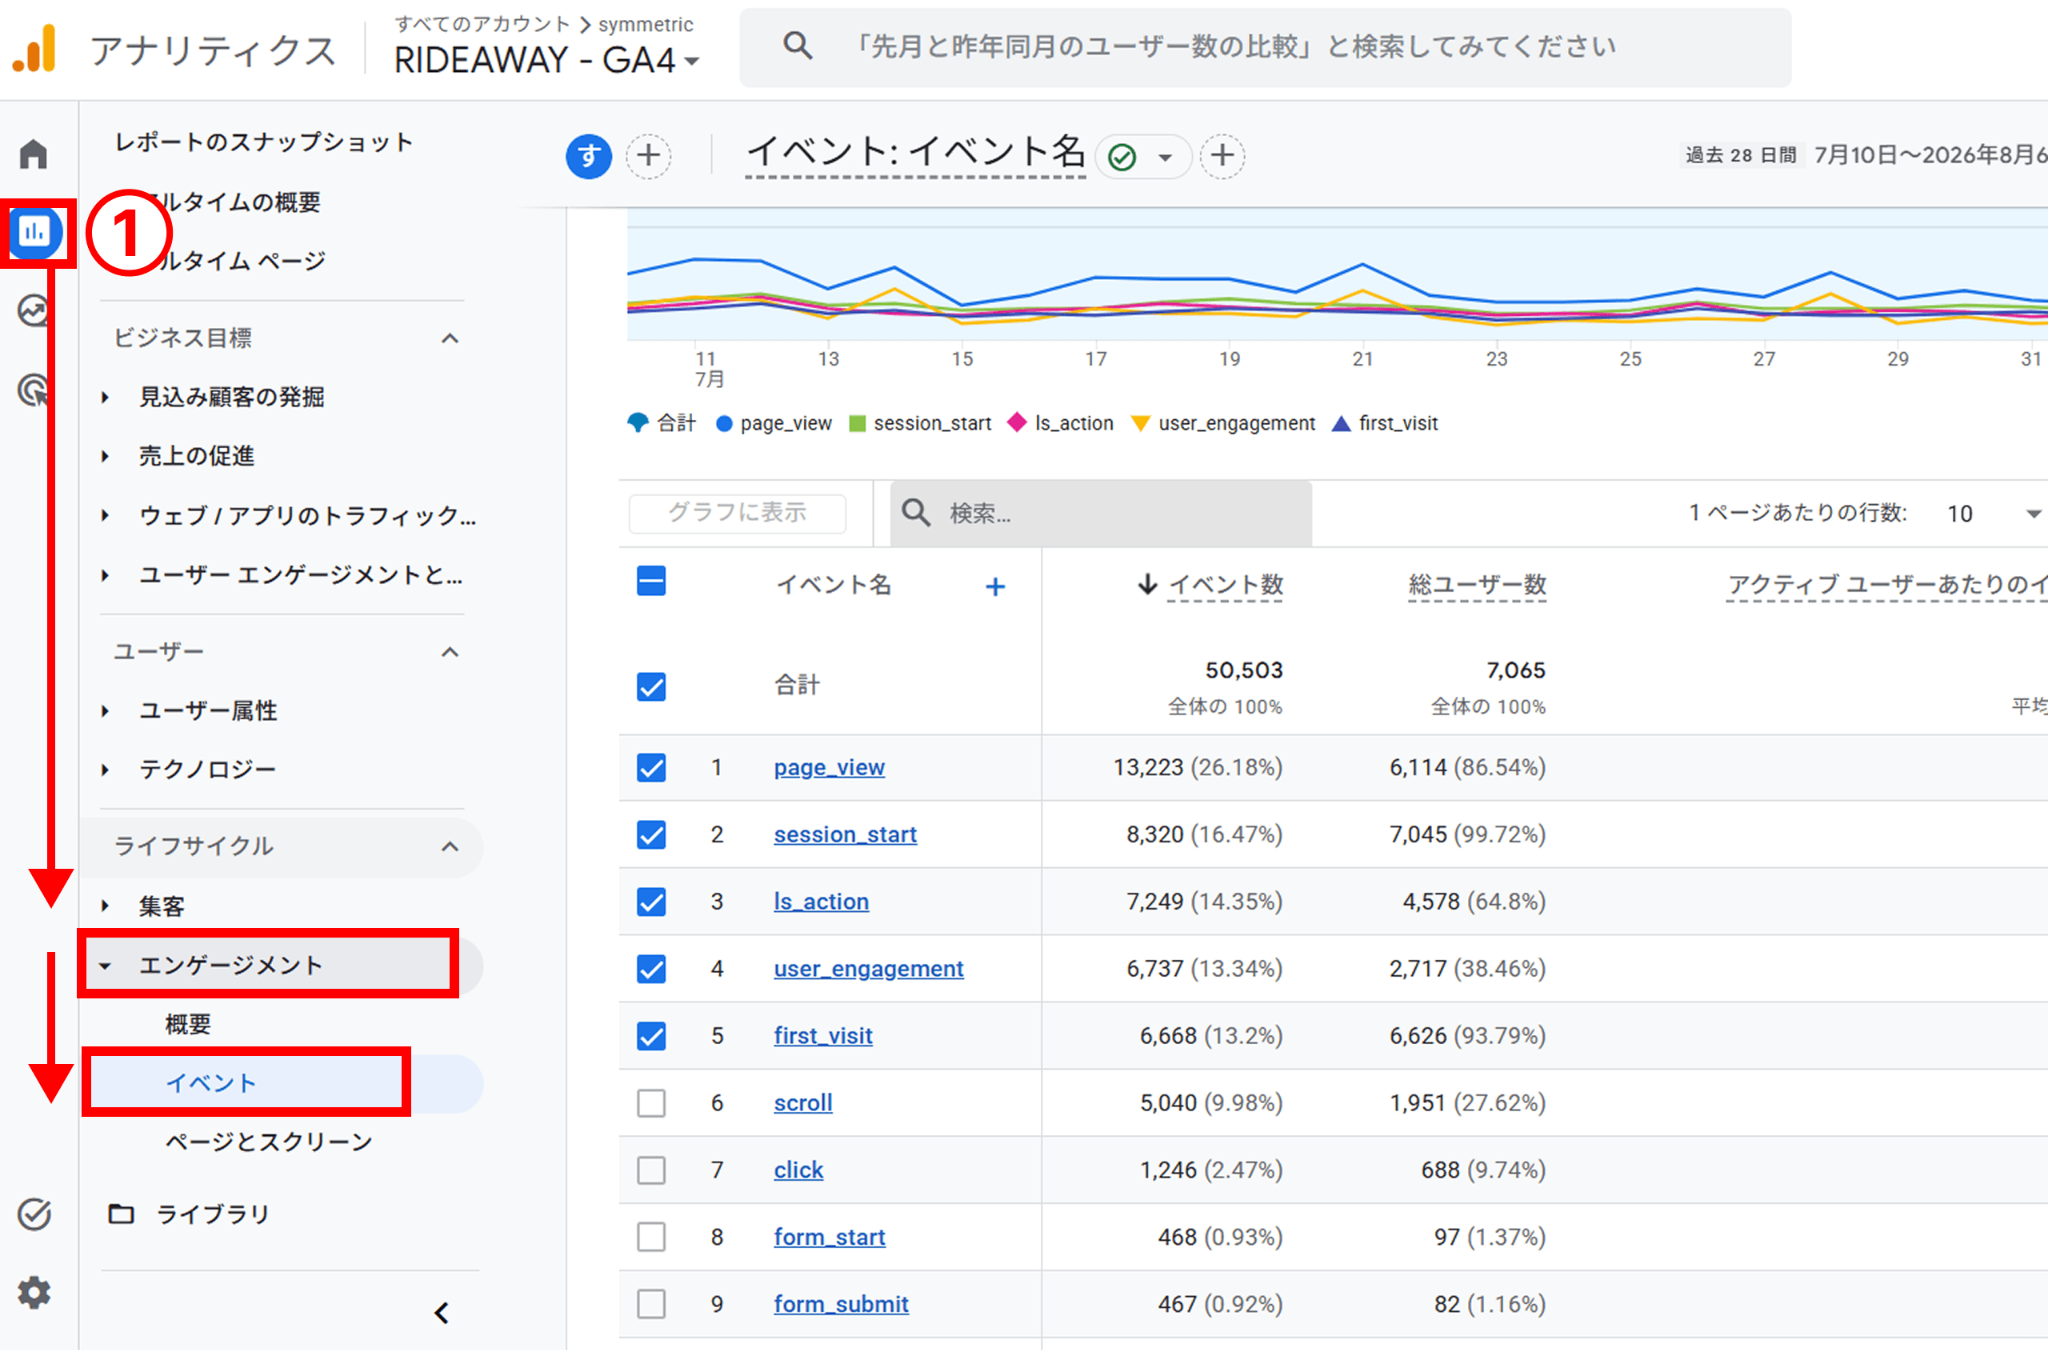The image size is (2048, 1350).
Task: Check the scroll row checkbox
Action: [651, 1103]
